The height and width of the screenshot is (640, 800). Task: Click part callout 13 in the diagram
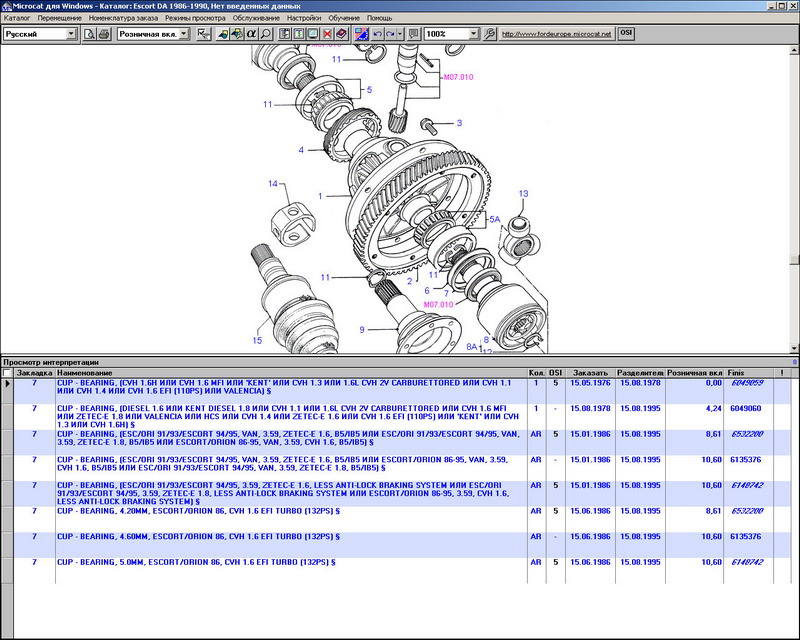click(x=523, y=193)
